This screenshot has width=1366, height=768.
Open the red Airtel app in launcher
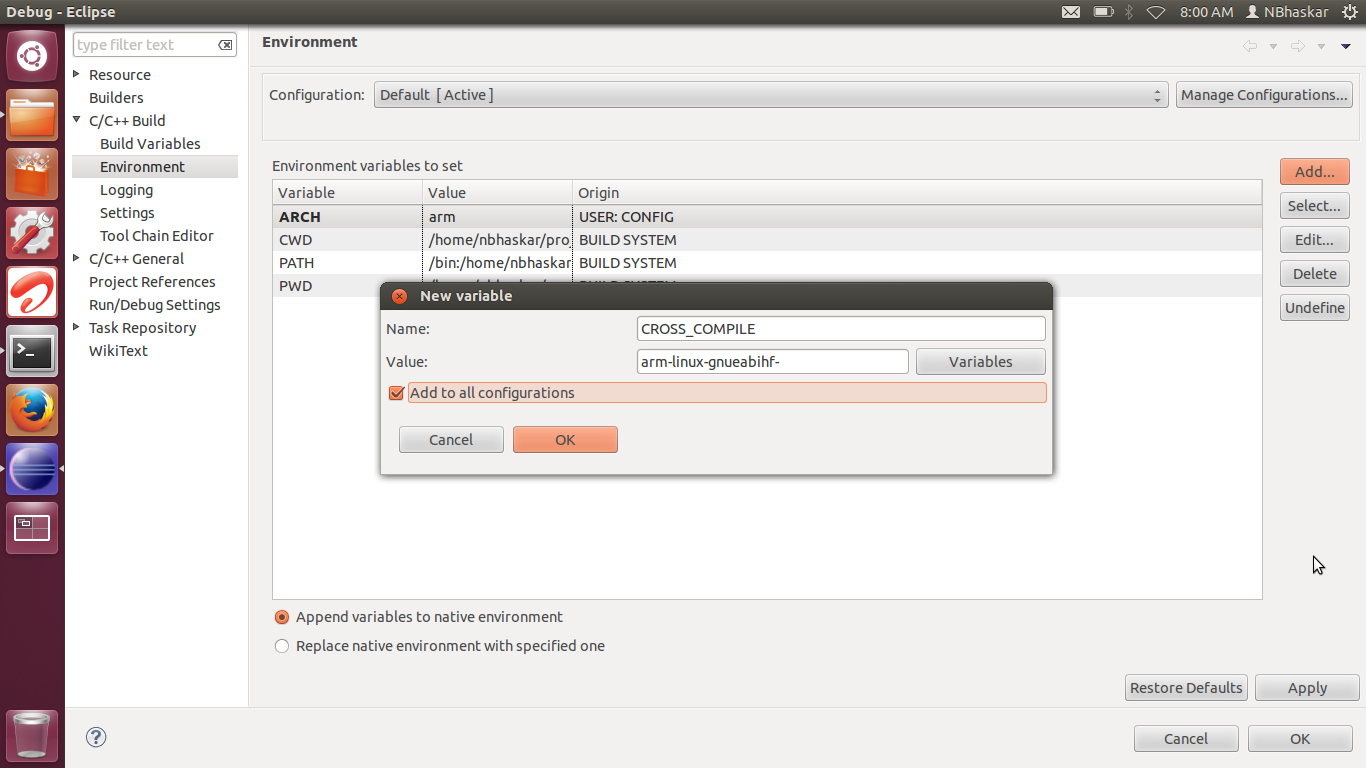pyautogui.click(x=32, y=292)
